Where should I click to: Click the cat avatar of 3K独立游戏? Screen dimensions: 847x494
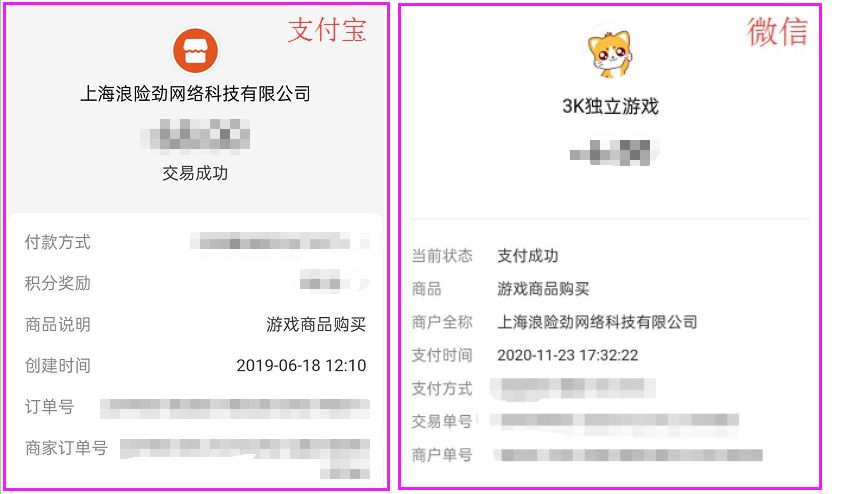point(610,54)
